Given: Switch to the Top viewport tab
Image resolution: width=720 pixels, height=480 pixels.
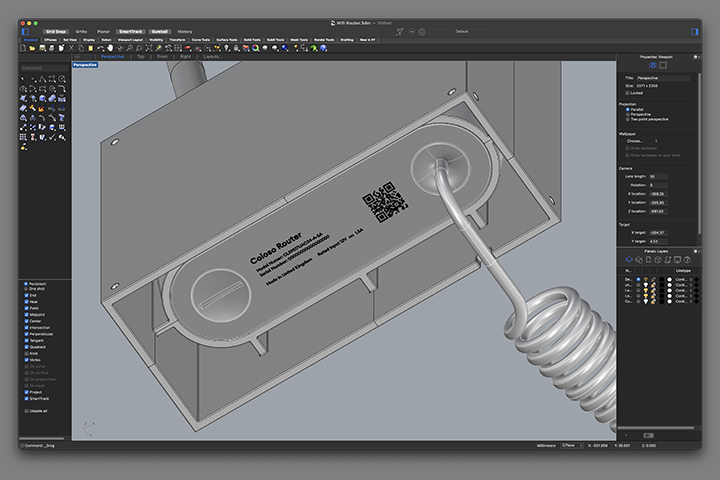Looking at the screenshot, I should pyautogui.click(x=141, y=56).
